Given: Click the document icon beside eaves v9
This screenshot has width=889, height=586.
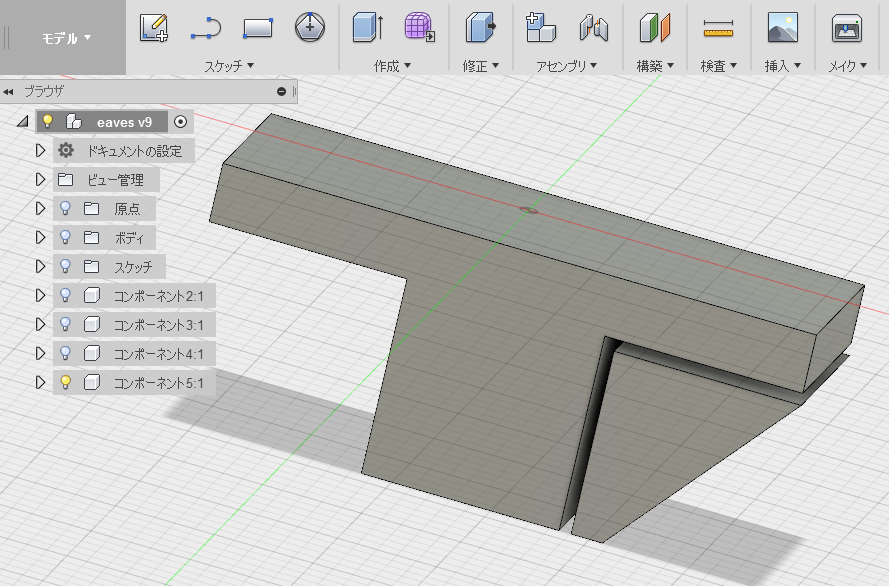Looking at the screenshot, I should [74, 121].
